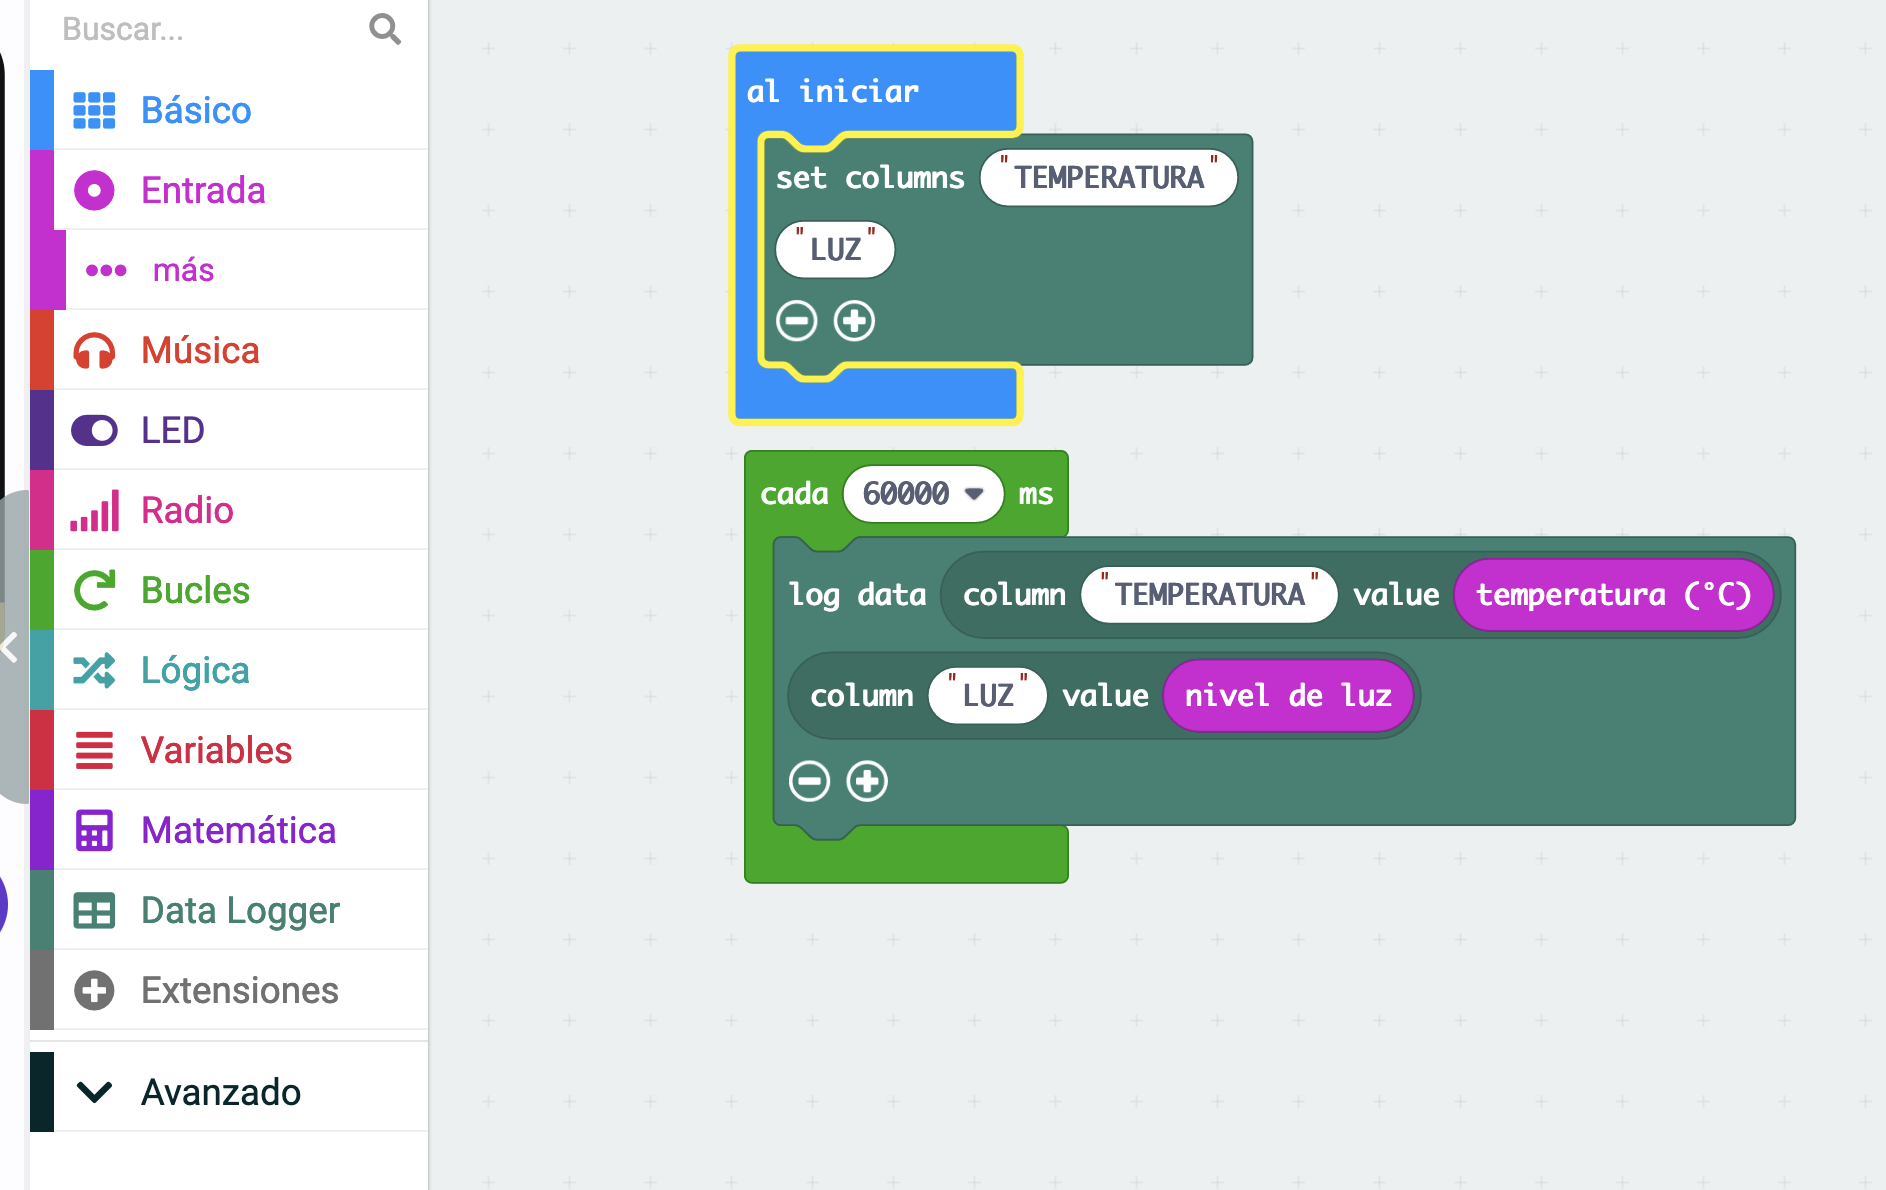
Task: Click the search magnifier icon
Action: [x=385, y=29]
